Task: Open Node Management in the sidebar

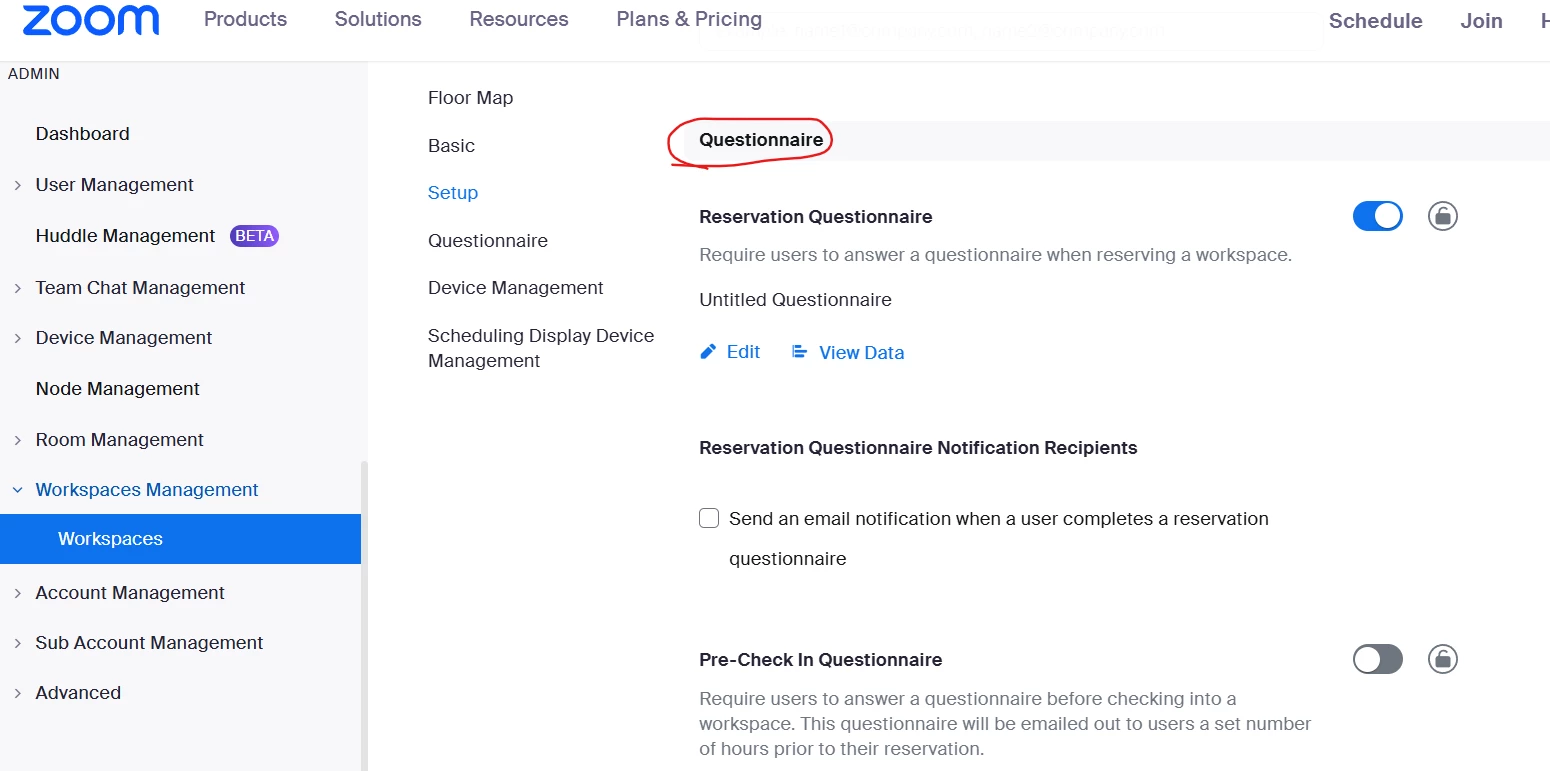Action: 117,389
